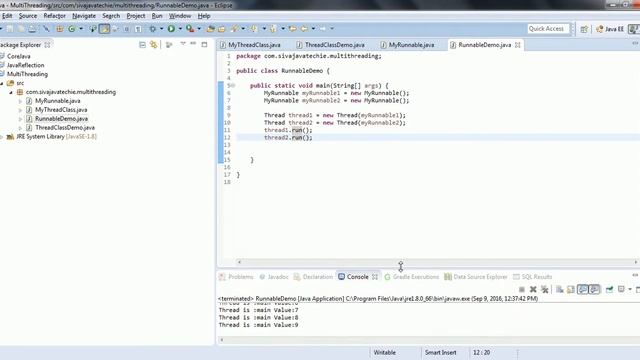Open the New Java Class dropdown arrow
This screenshot has height=360, width=640.
(x=81, y=29)
